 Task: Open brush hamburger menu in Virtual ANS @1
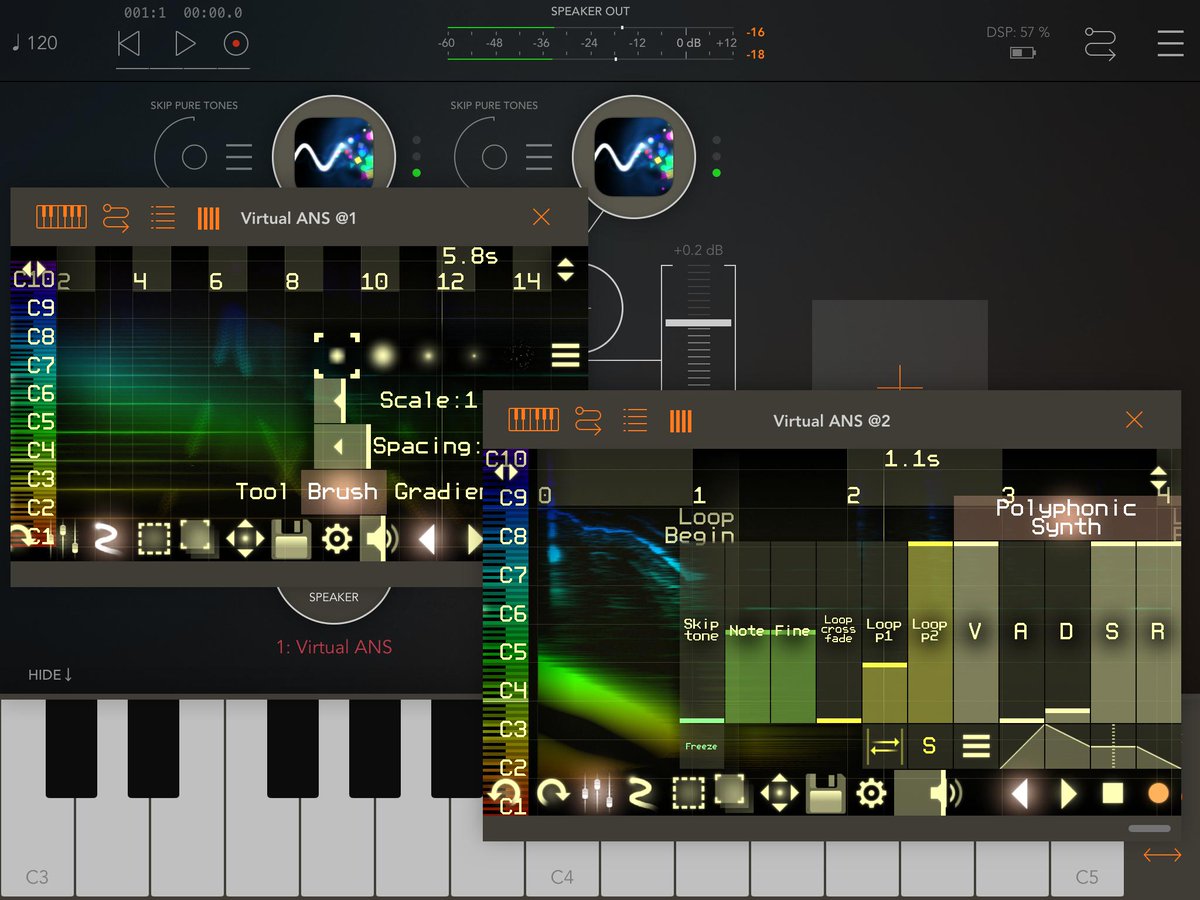[565, 355]
